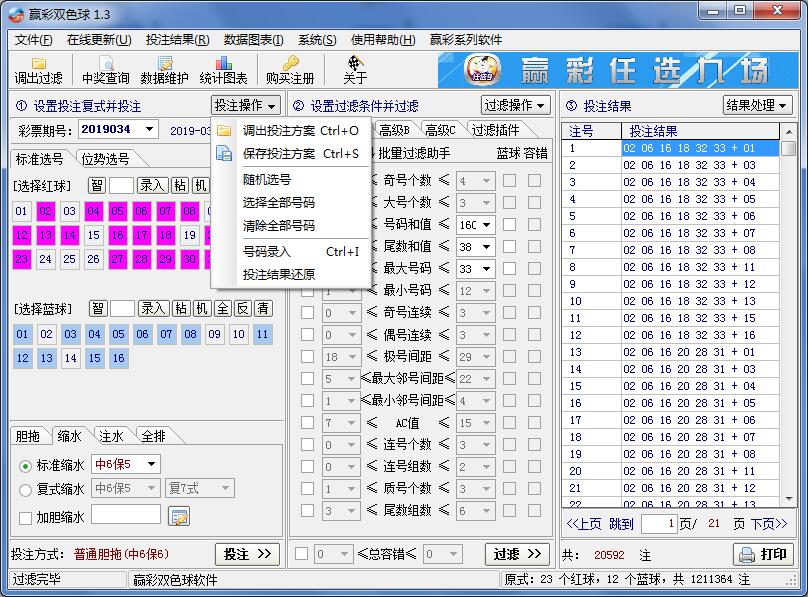Open the 结果处理 dropdown
The image size is (808, 597).
point(758,104)
